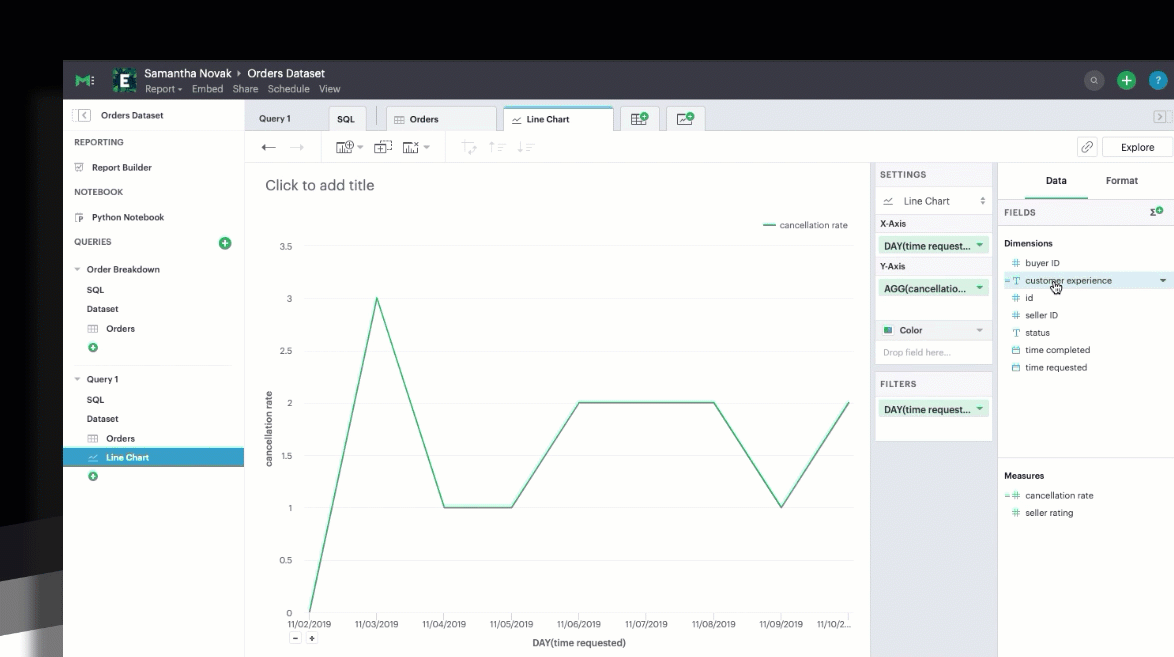Click the help question mark icon
The image size is (1174, 657).
pos(1158,80)
